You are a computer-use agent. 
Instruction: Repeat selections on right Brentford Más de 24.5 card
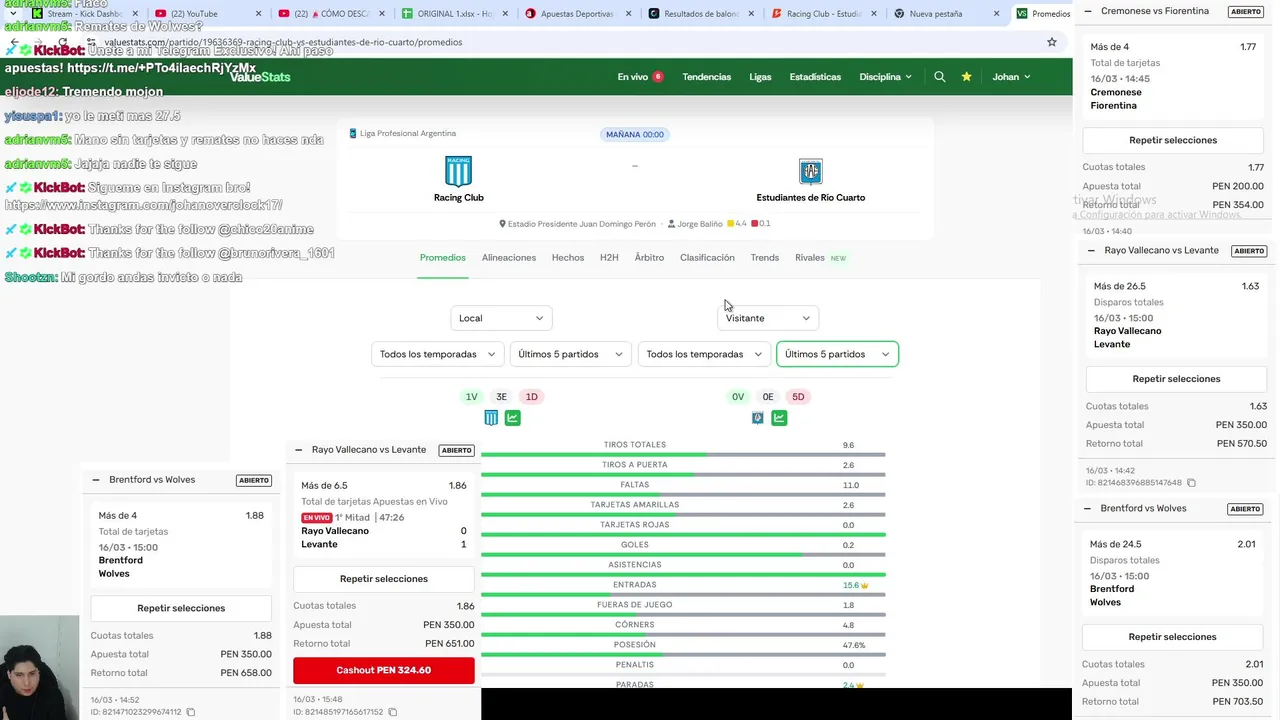point(1172,637)
